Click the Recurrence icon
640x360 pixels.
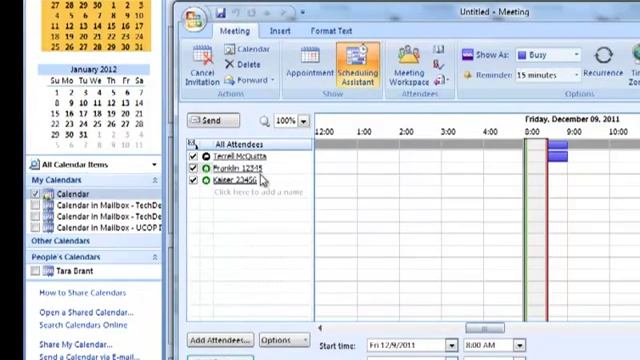(x=603, y=55)
